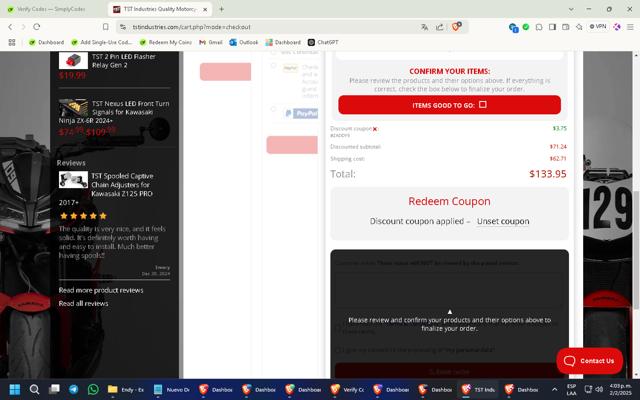
Task: Click the $133.95 total amount
Action: 548,174
